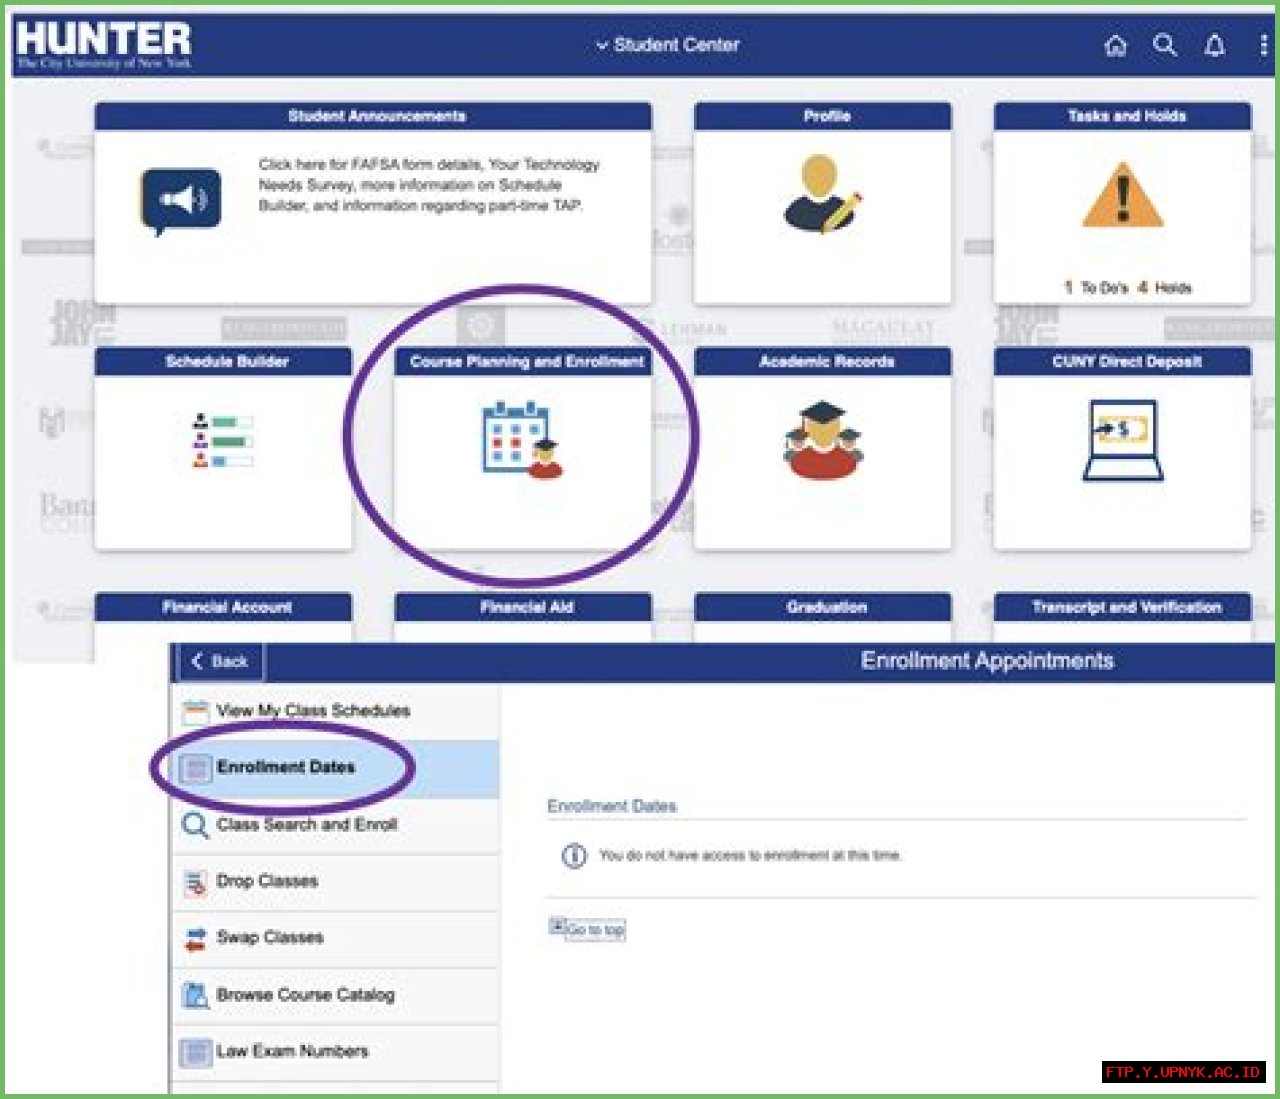
Task: Open the home icon in the top bar
Action: (1117, 46)
